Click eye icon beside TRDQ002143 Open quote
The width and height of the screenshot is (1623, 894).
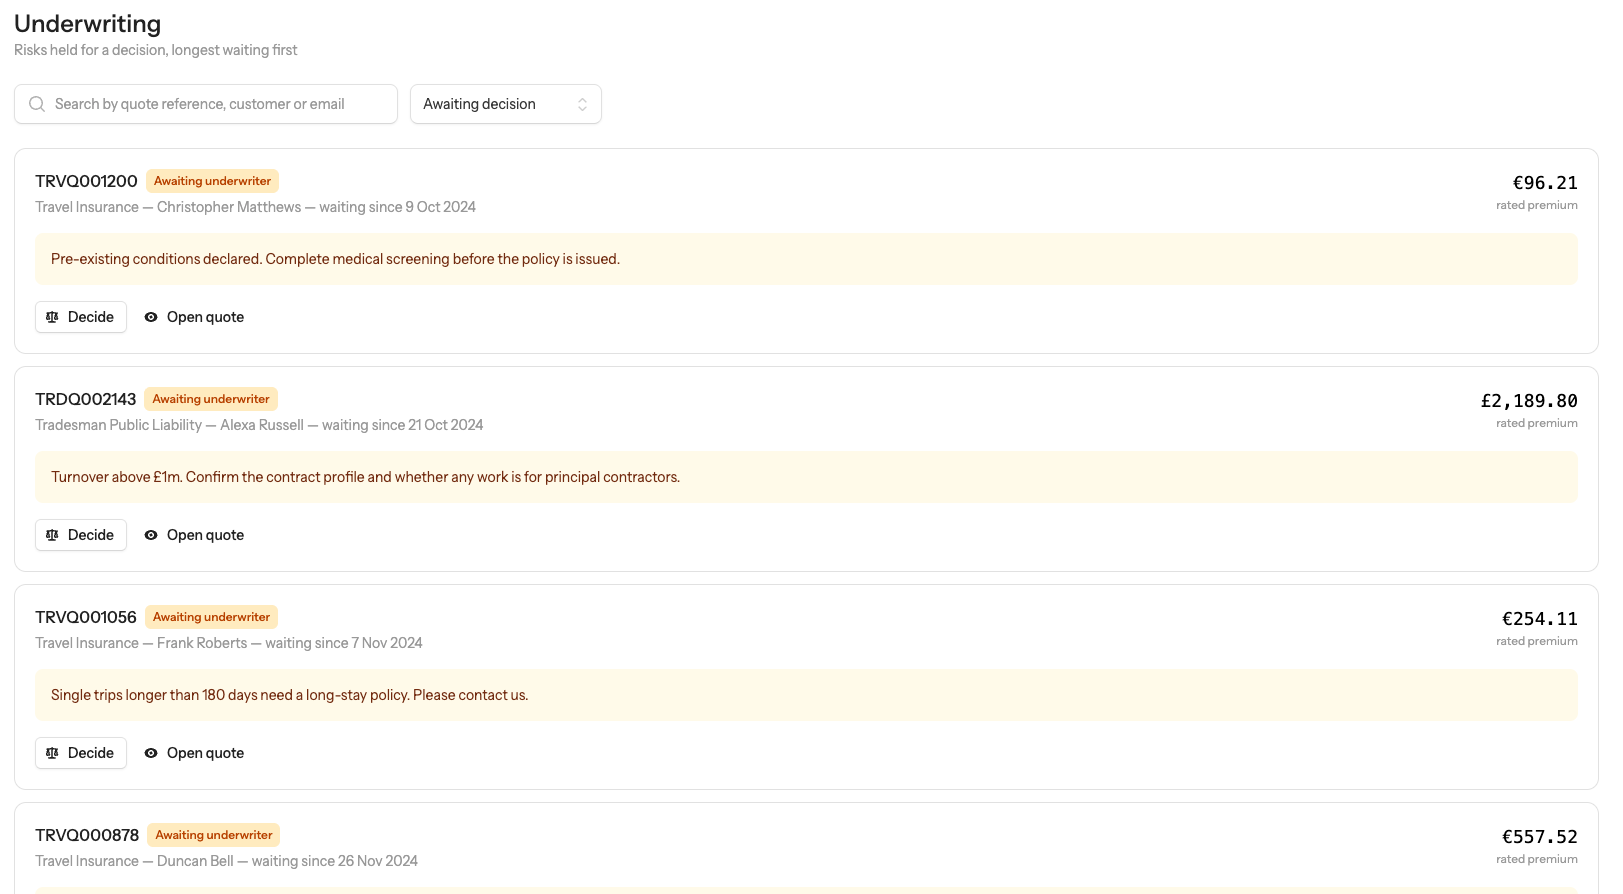tap(151, 535)
